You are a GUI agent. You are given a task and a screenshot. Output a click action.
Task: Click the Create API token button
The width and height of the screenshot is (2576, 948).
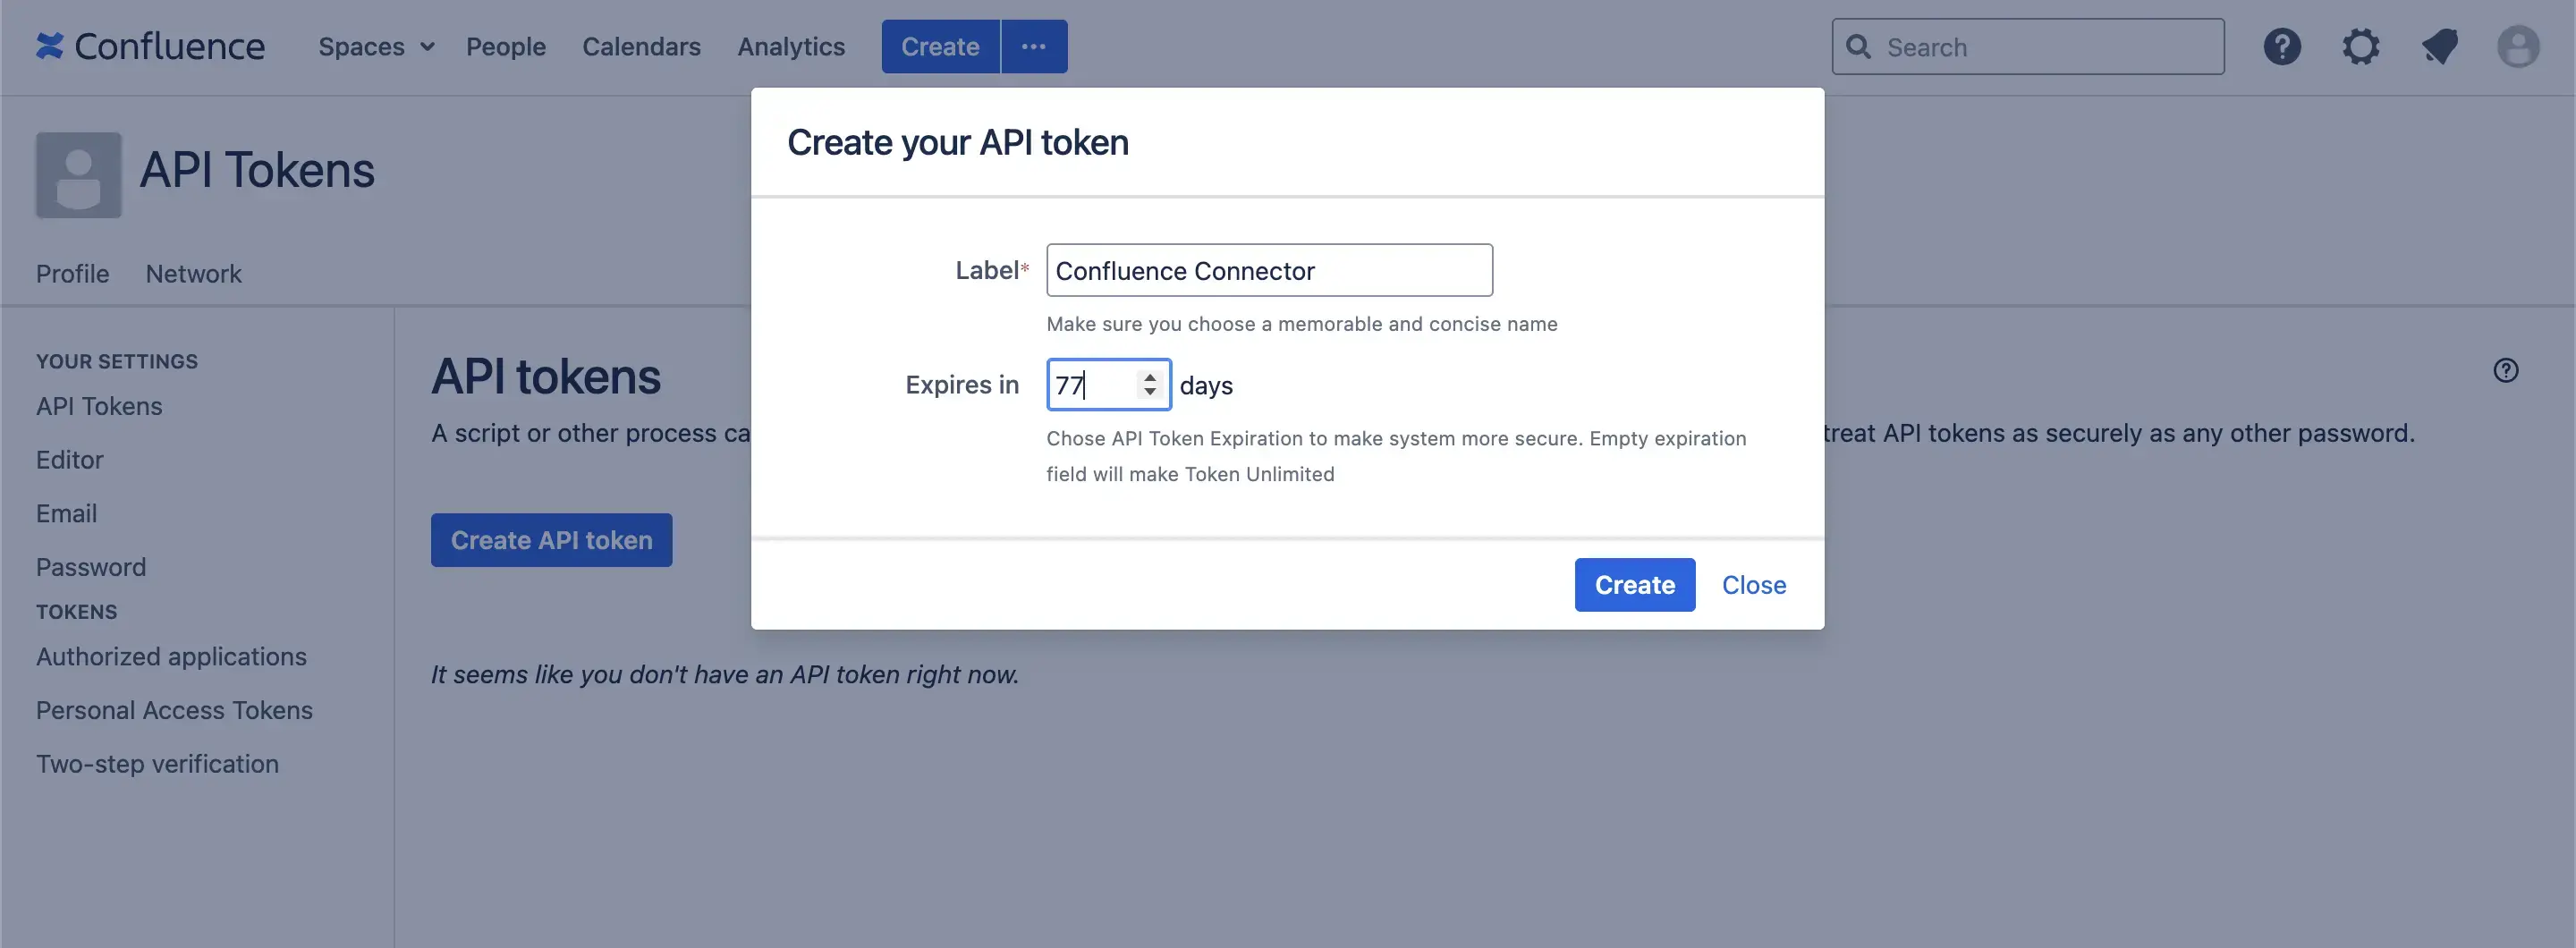(x=551, y=540)
